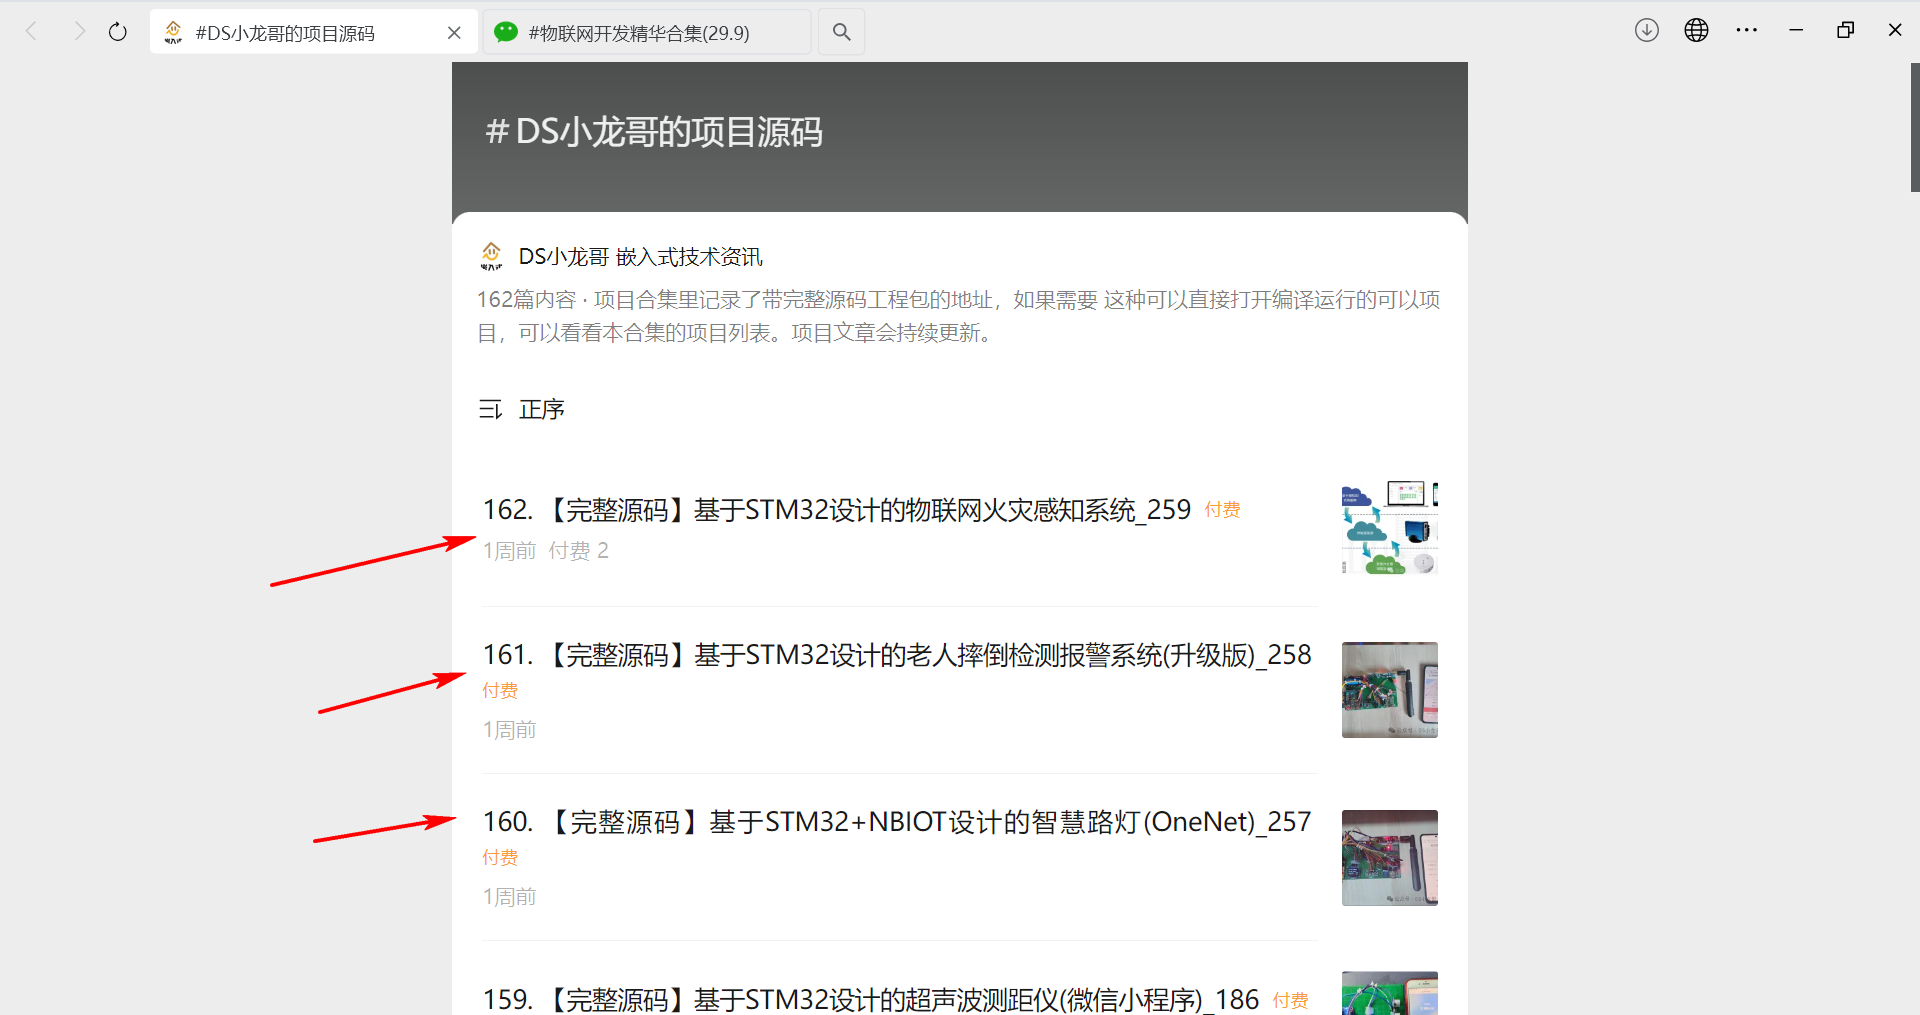Click the 付费 tag under article 161
Image resolution: width=1920 pixels, height=1015 pixels.
coord(500,690)
